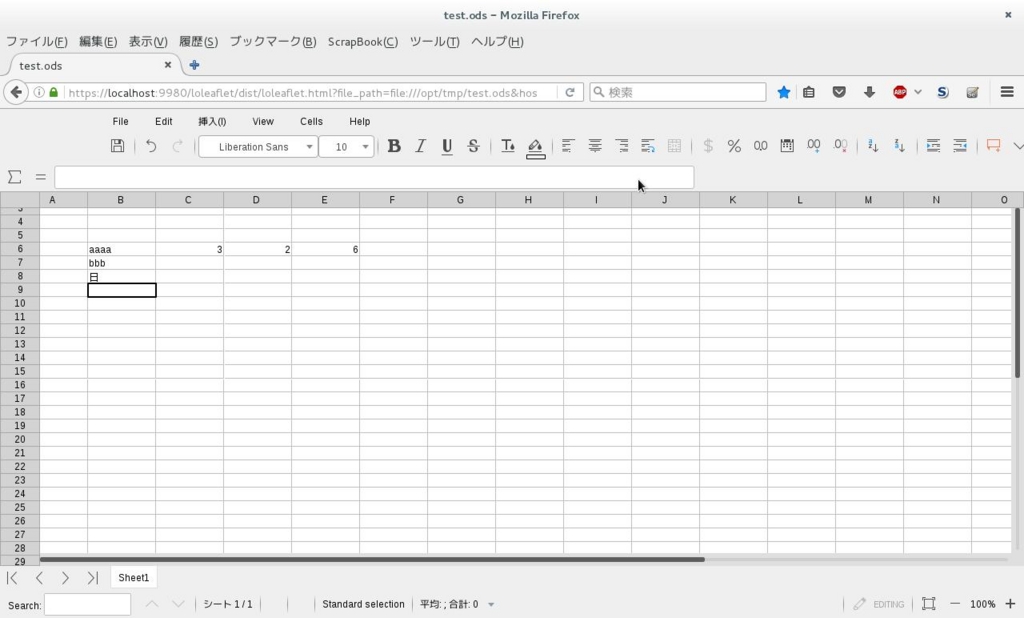Viewport: 1024px width, 618px height.
Task: Select cell containing bbb
Action: [121, 263]
